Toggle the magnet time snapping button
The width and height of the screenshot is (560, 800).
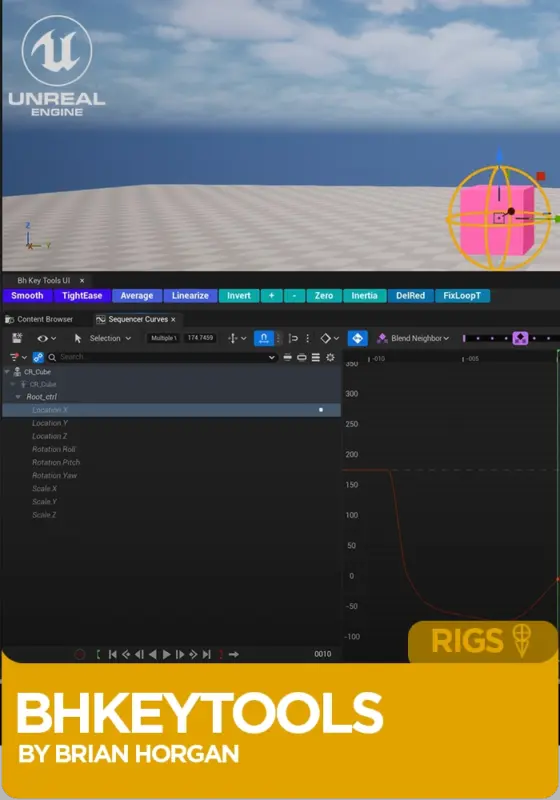pos(264,338)
